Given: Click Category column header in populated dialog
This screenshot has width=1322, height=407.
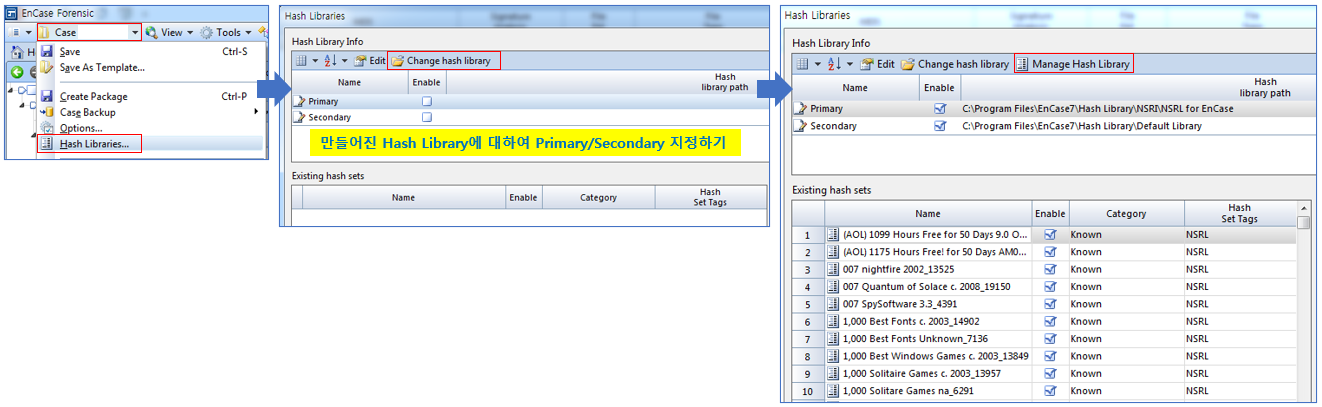Looking at the screenshot, I should coord(1126,213).
